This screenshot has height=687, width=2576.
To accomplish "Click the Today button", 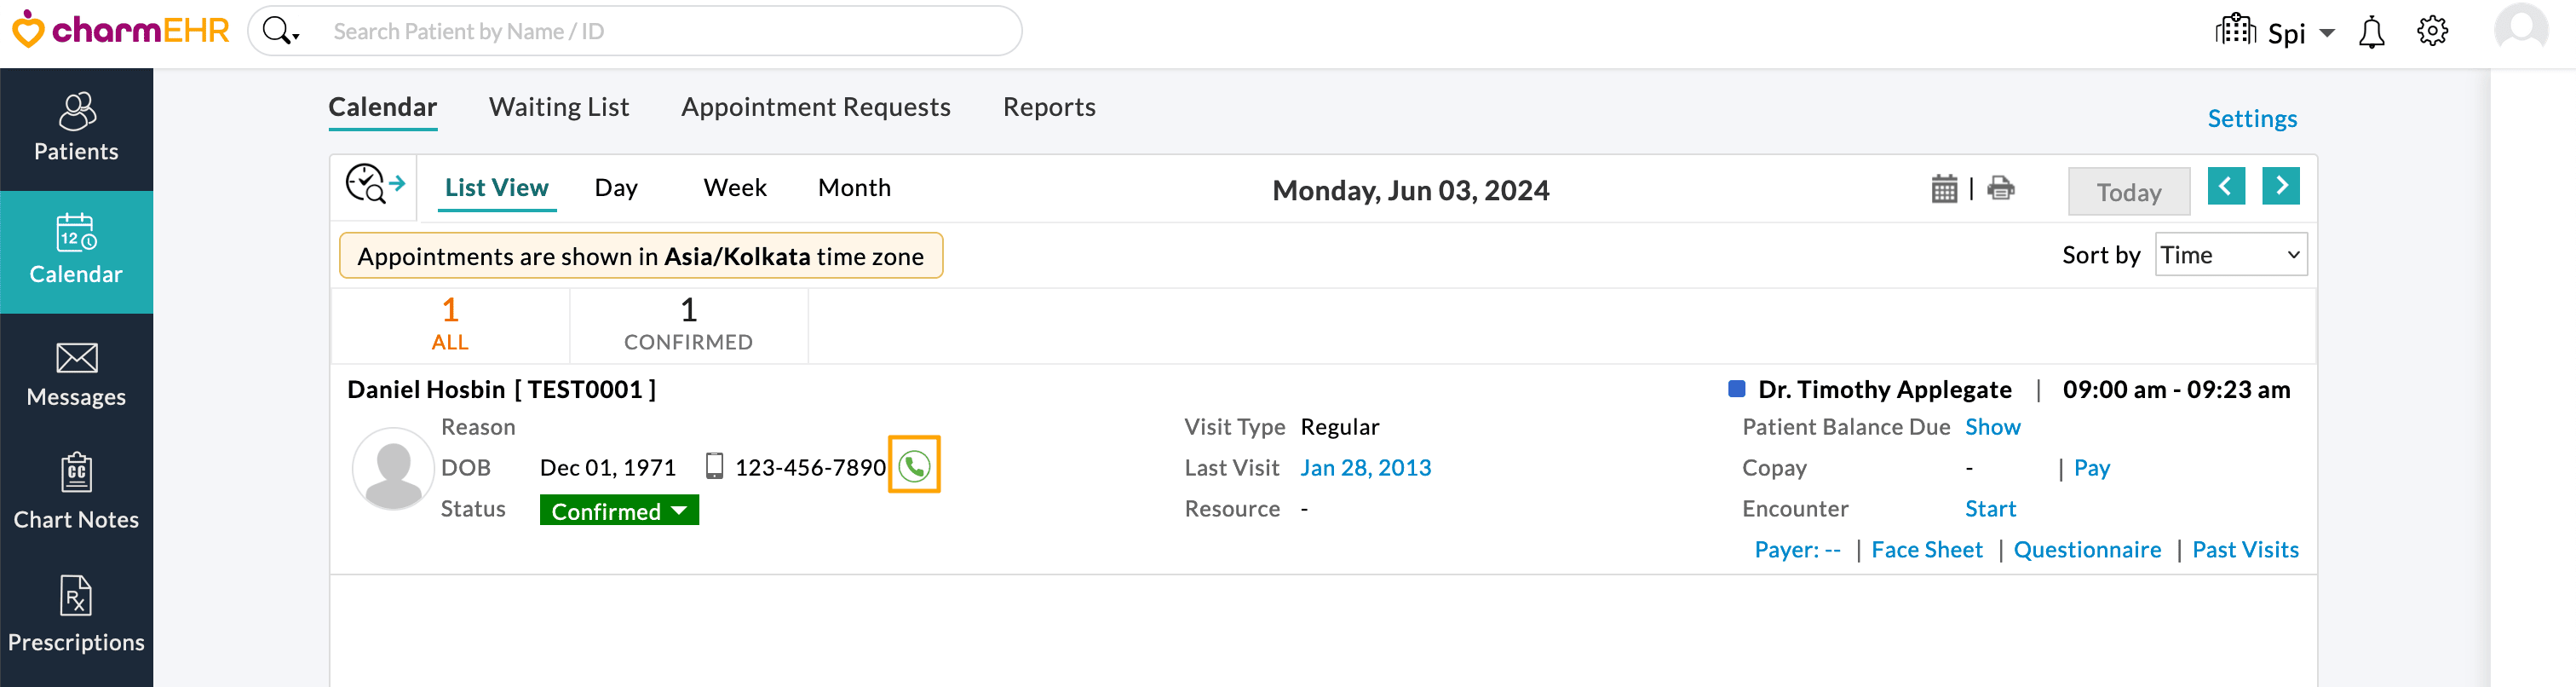I will [2128, 192].
